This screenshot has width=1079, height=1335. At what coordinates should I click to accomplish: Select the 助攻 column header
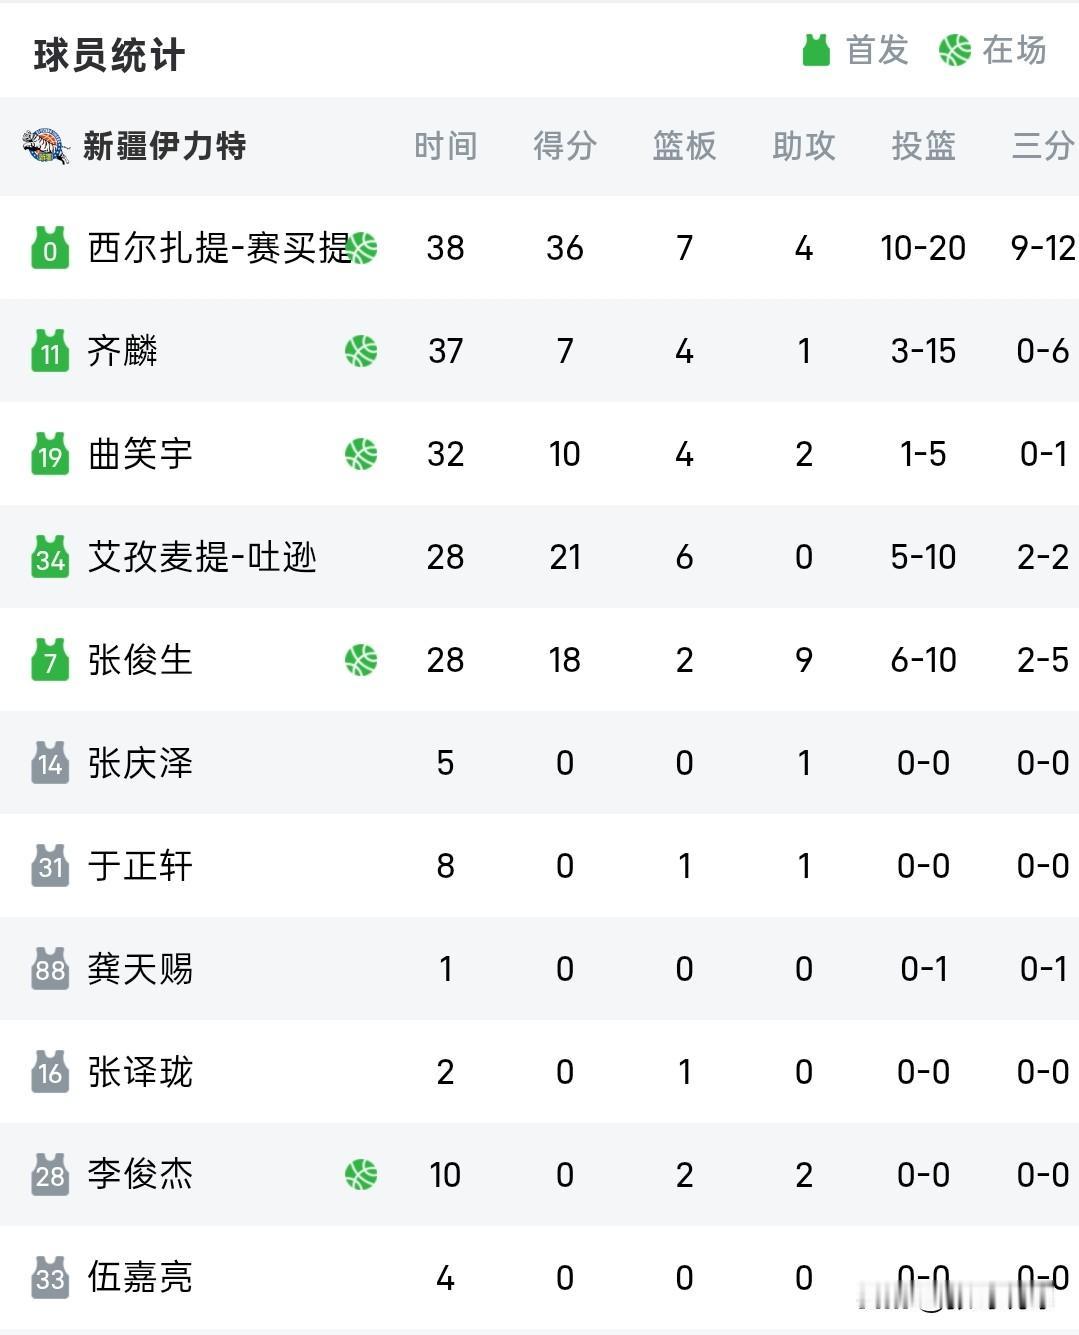coord(804,146)
